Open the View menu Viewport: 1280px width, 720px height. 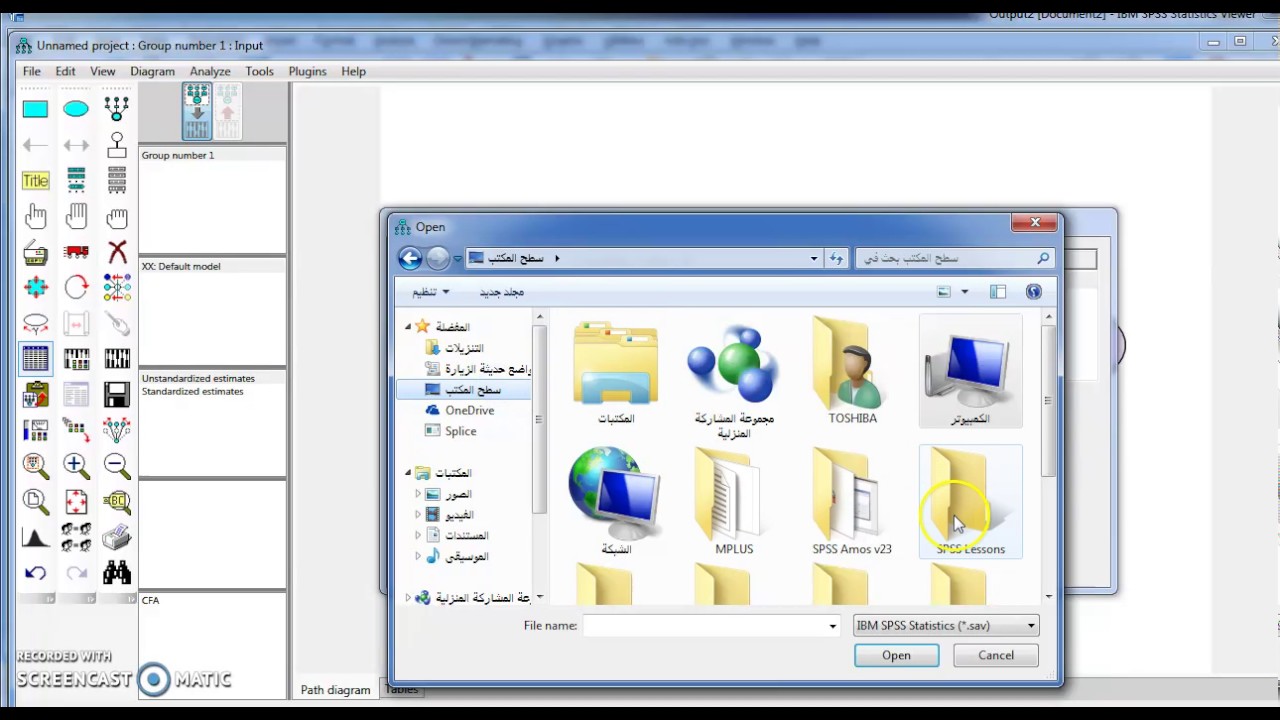102,71
